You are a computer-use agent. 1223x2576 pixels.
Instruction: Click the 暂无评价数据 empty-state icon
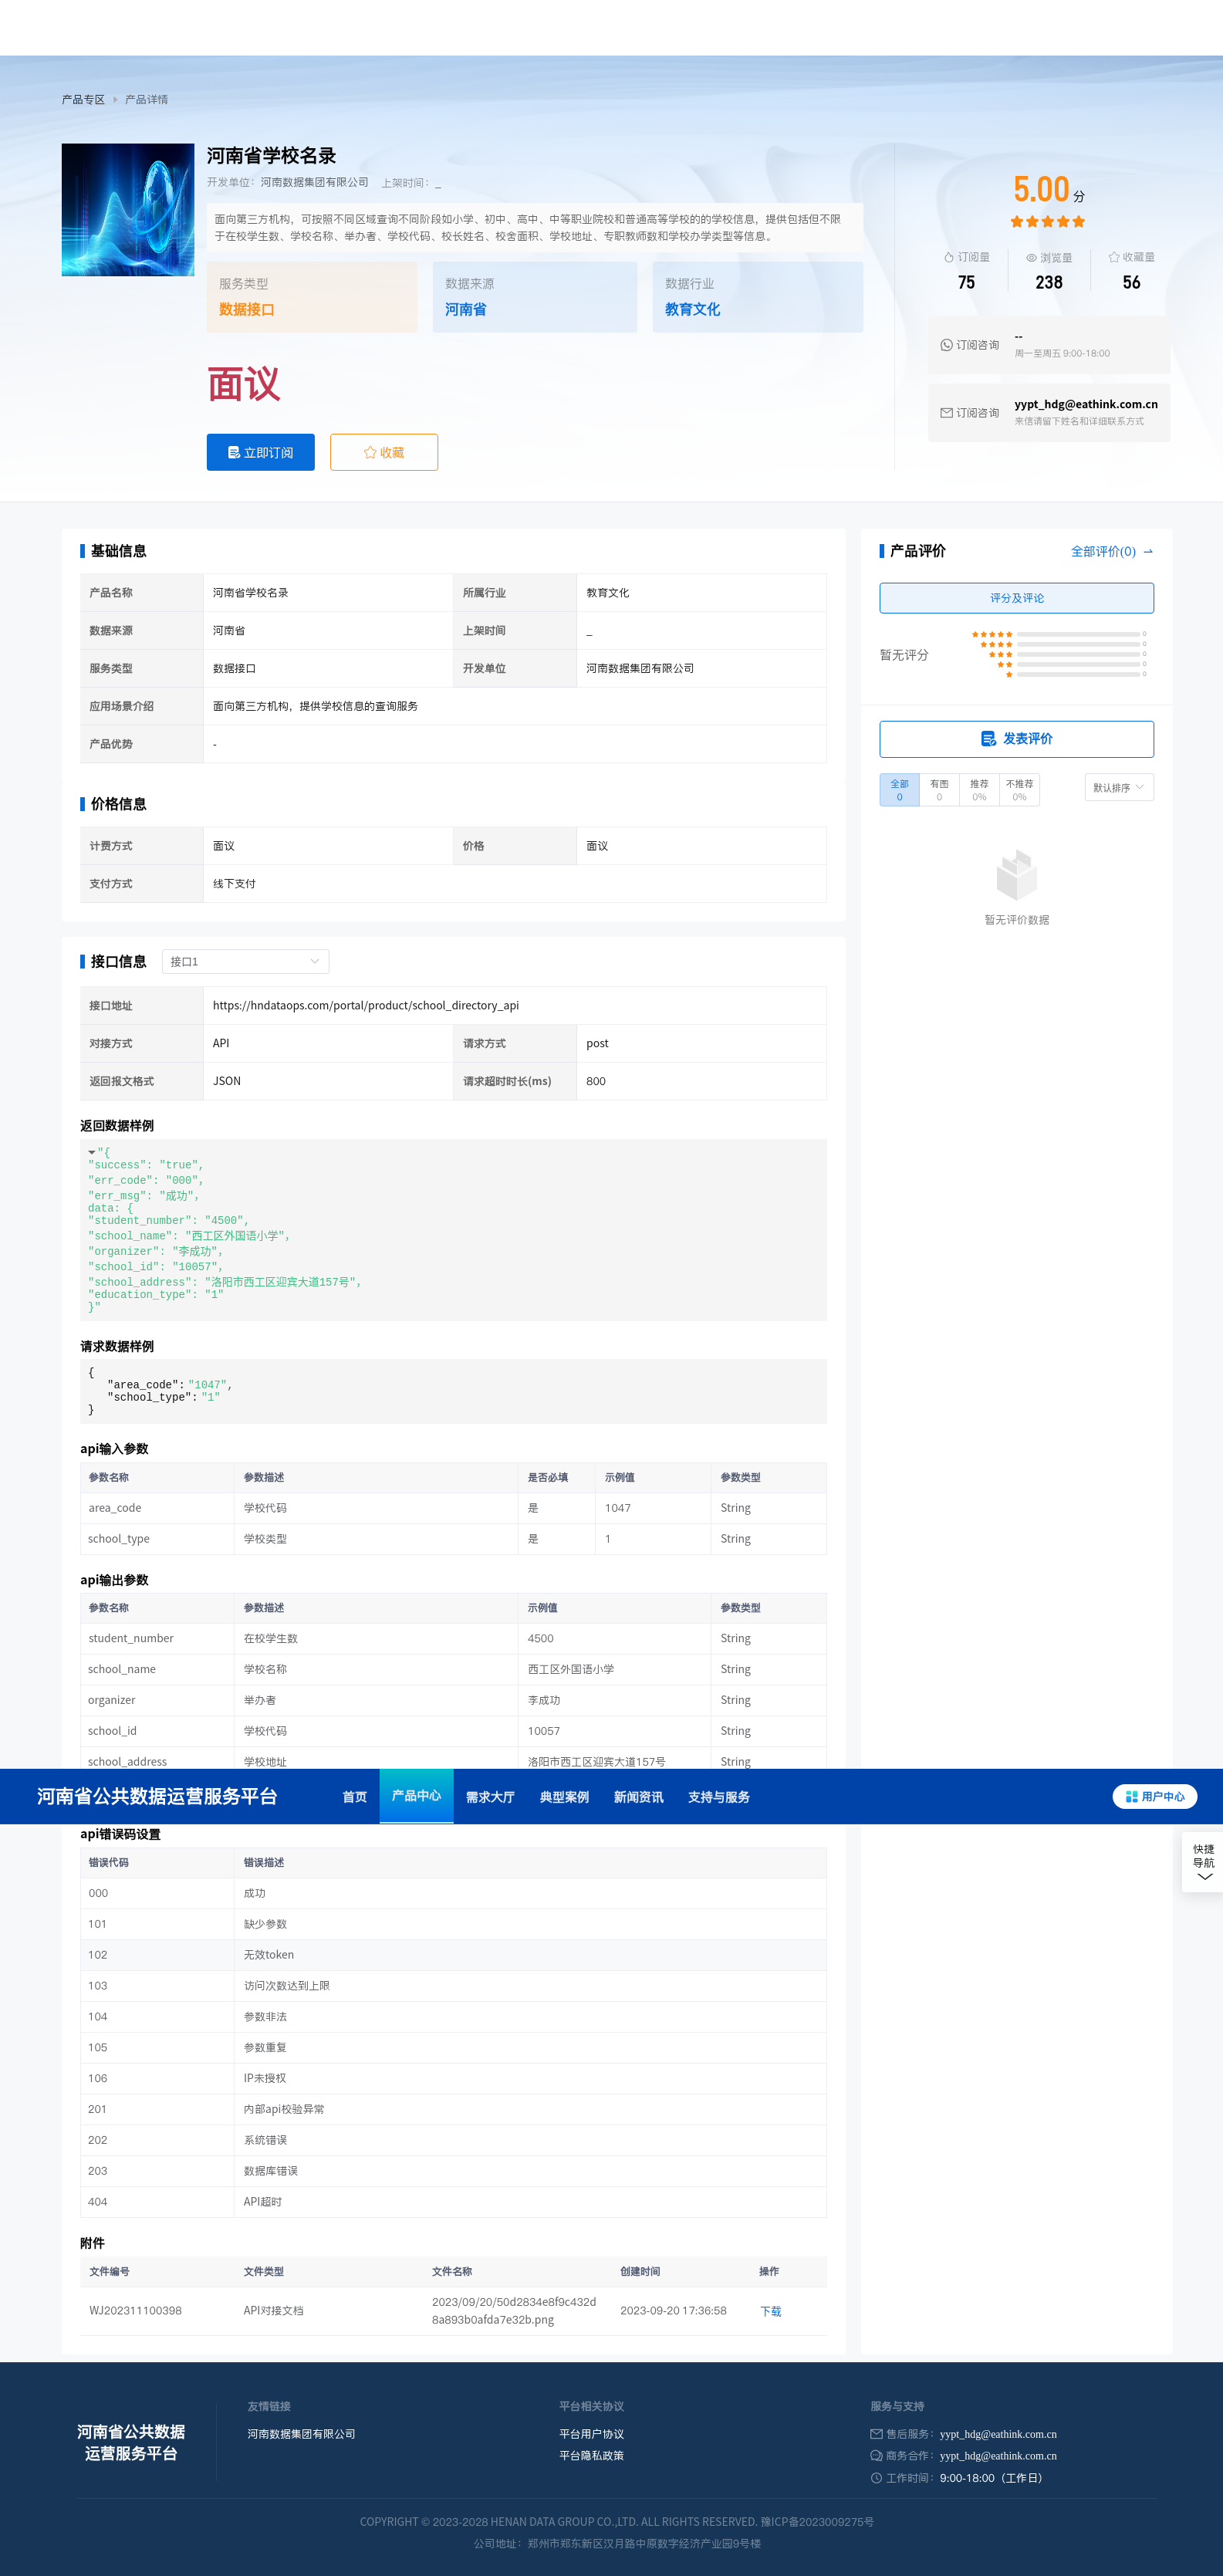[x=1016, y=875]
